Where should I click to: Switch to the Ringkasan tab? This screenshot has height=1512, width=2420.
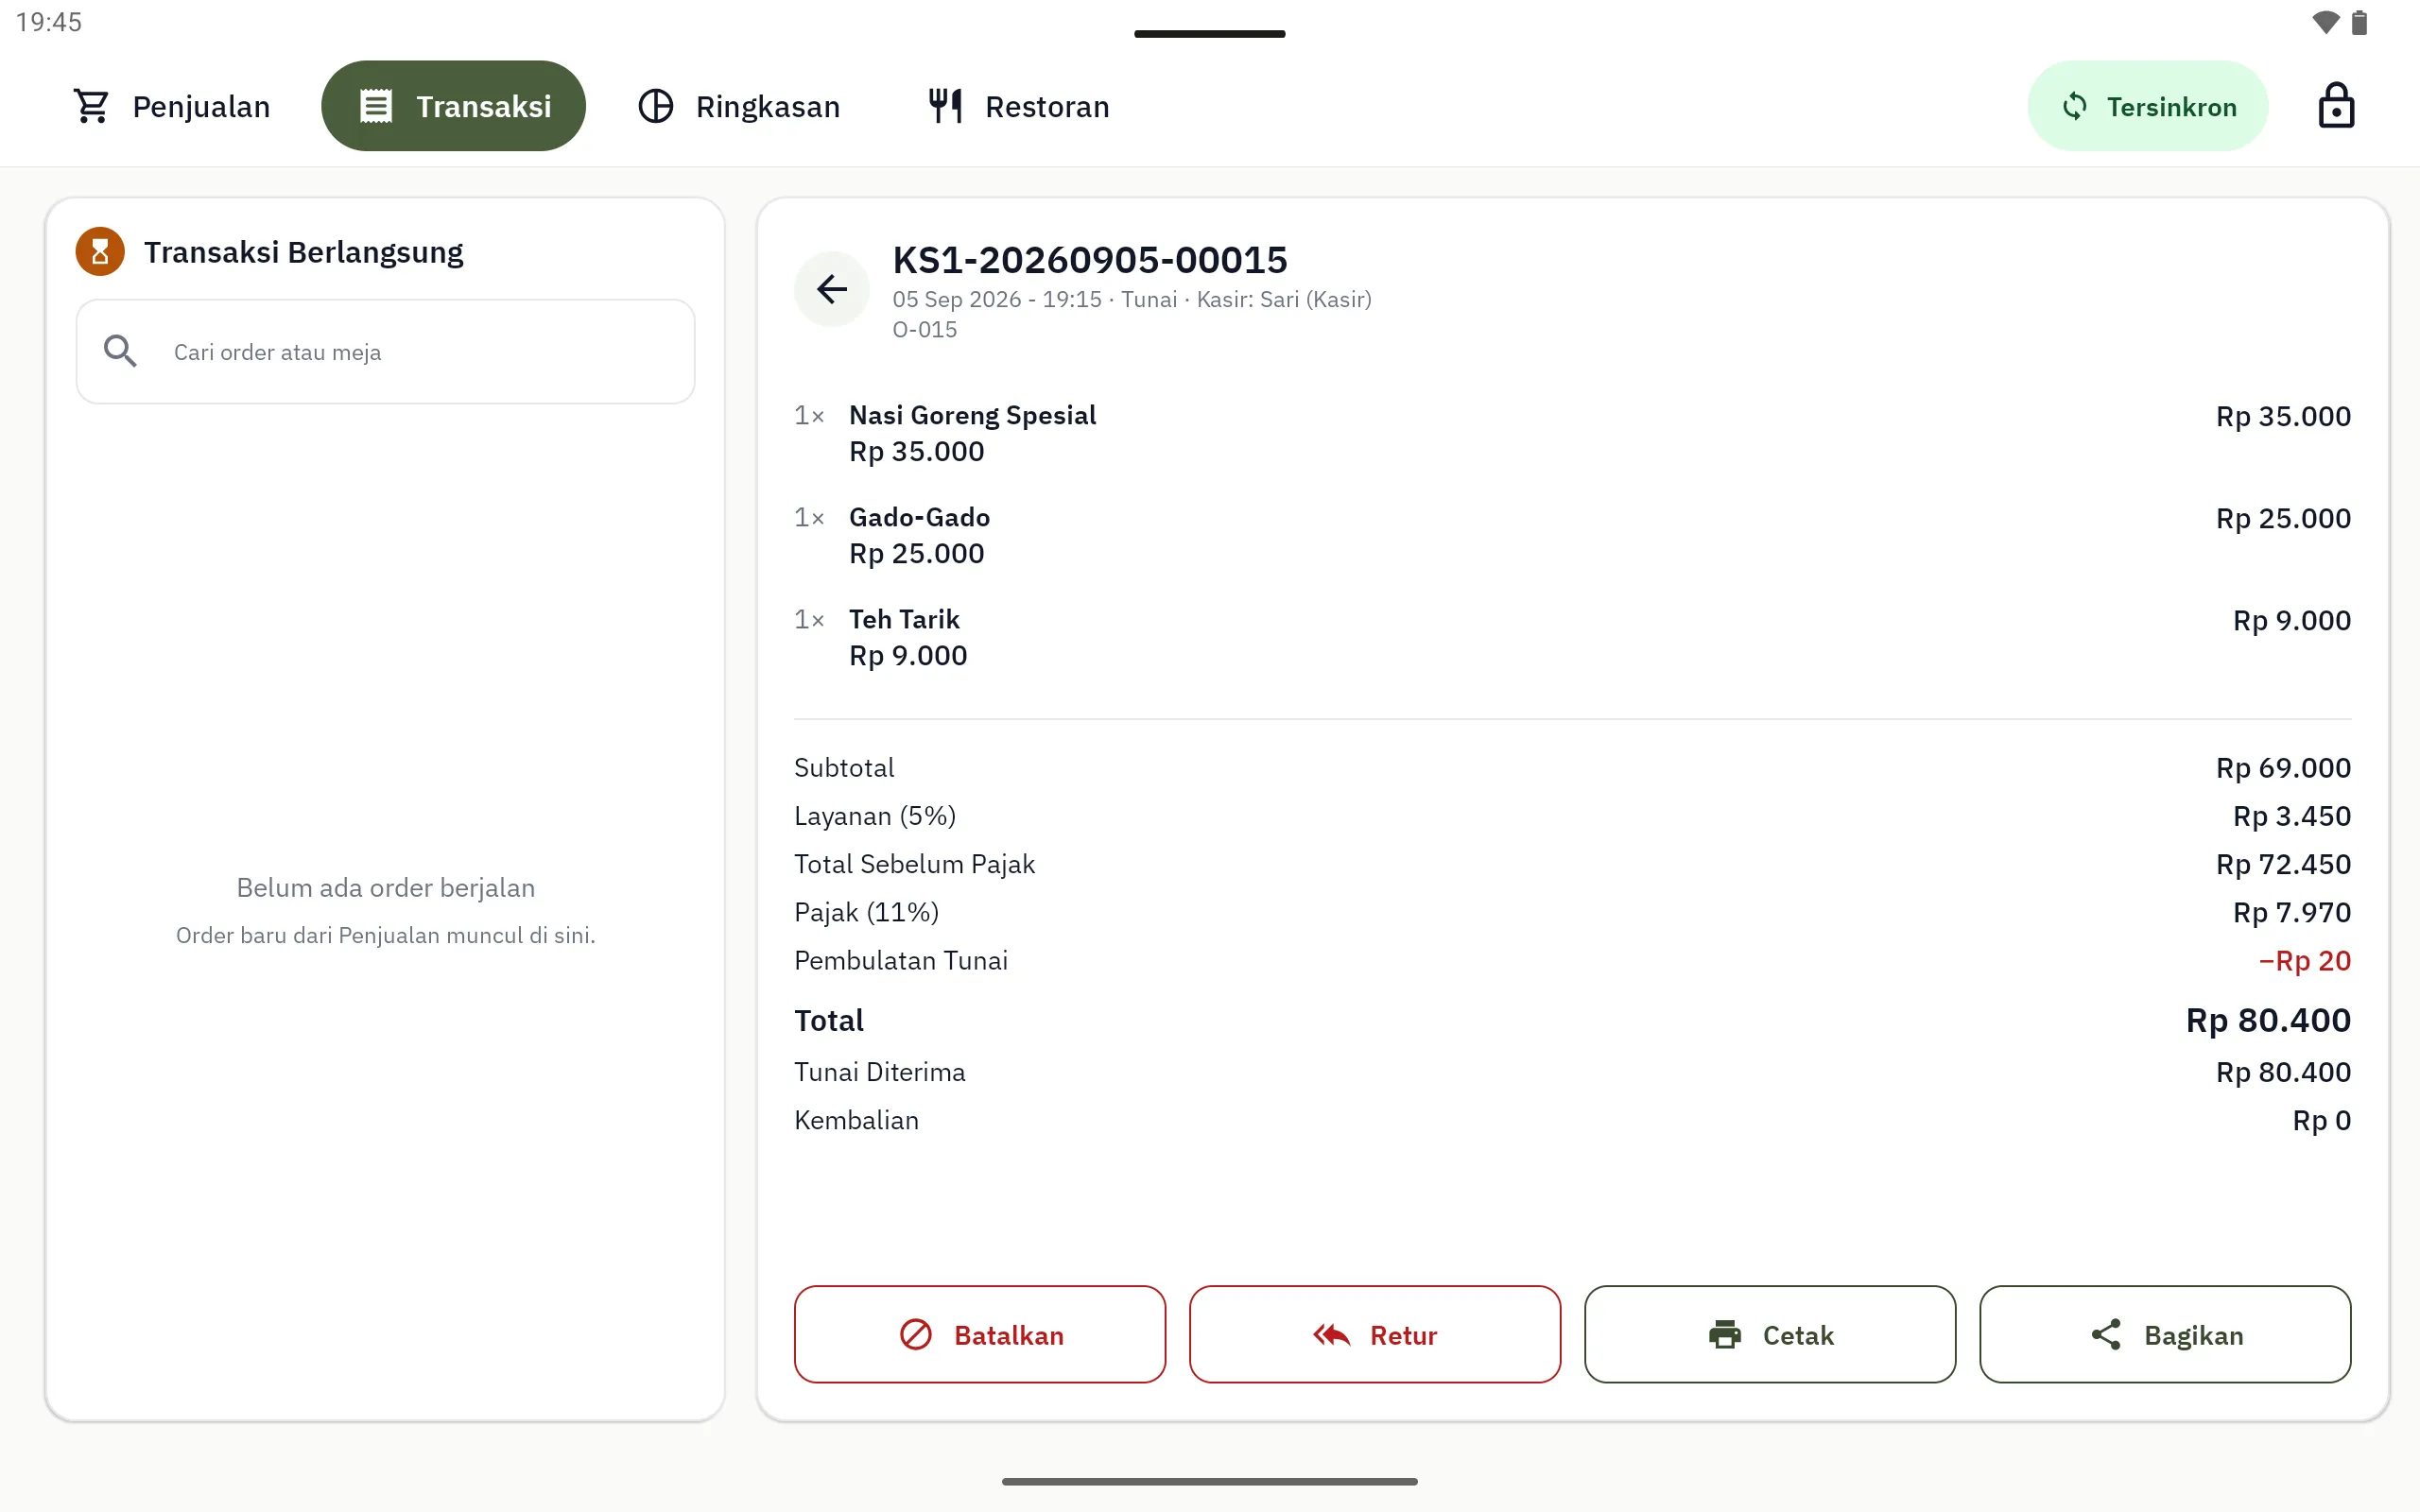(739, 106)
